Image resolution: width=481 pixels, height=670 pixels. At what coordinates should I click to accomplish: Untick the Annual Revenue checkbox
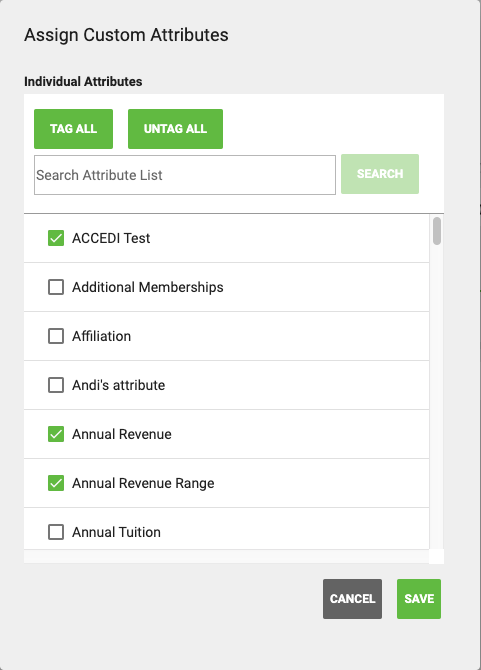click(56, 434)
